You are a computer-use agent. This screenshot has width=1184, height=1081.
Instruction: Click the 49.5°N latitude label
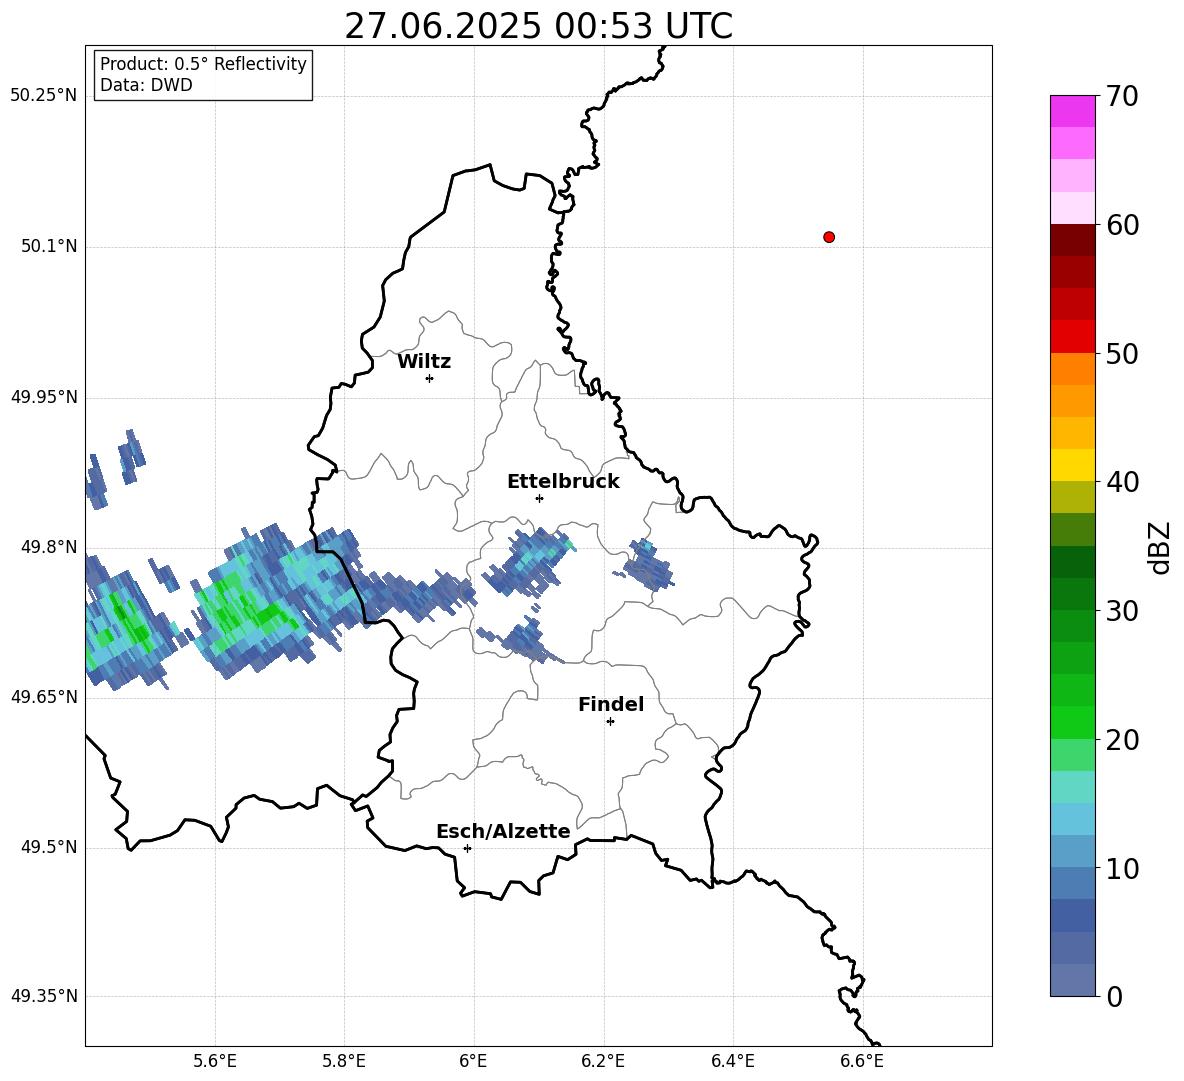click(x=50, y=847)
